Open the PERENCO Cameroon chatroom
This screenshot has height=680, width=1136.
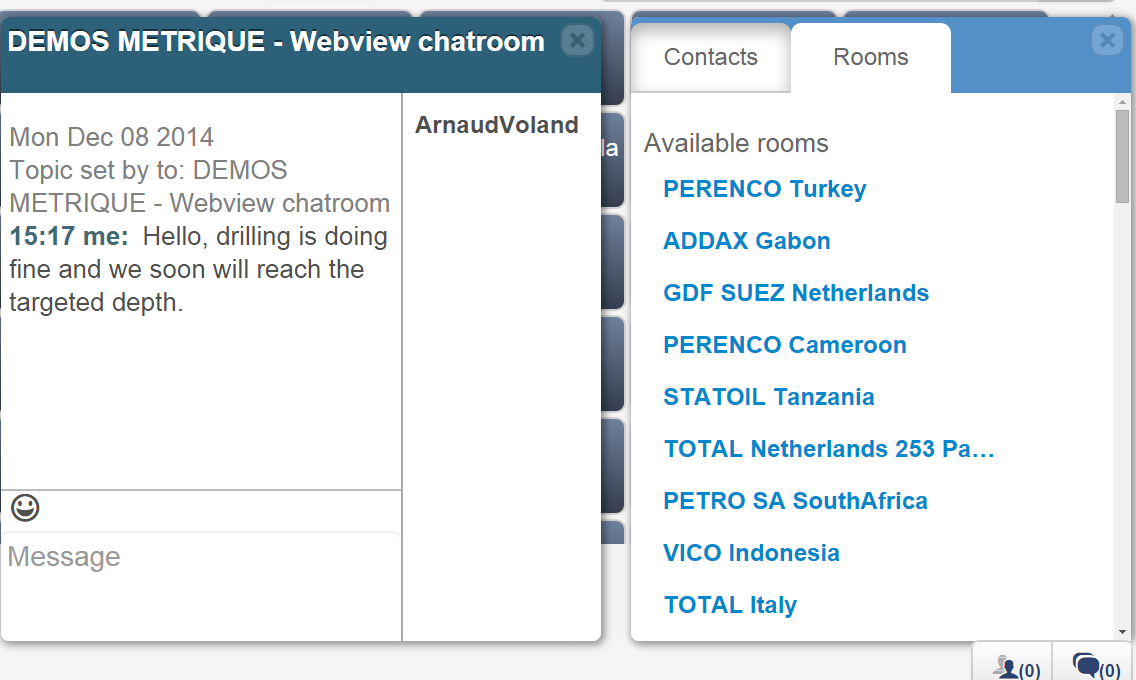point(784,345)
